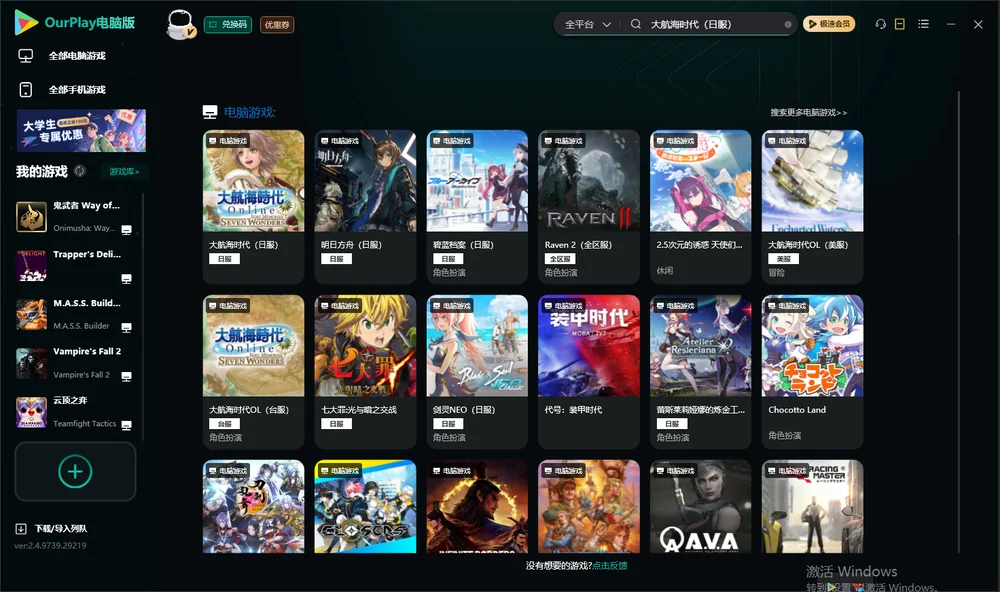This screenshot has height=592, width=1000.
Task: Open 七大罪:光与暗之交战 game card
Action: (365, 371)
